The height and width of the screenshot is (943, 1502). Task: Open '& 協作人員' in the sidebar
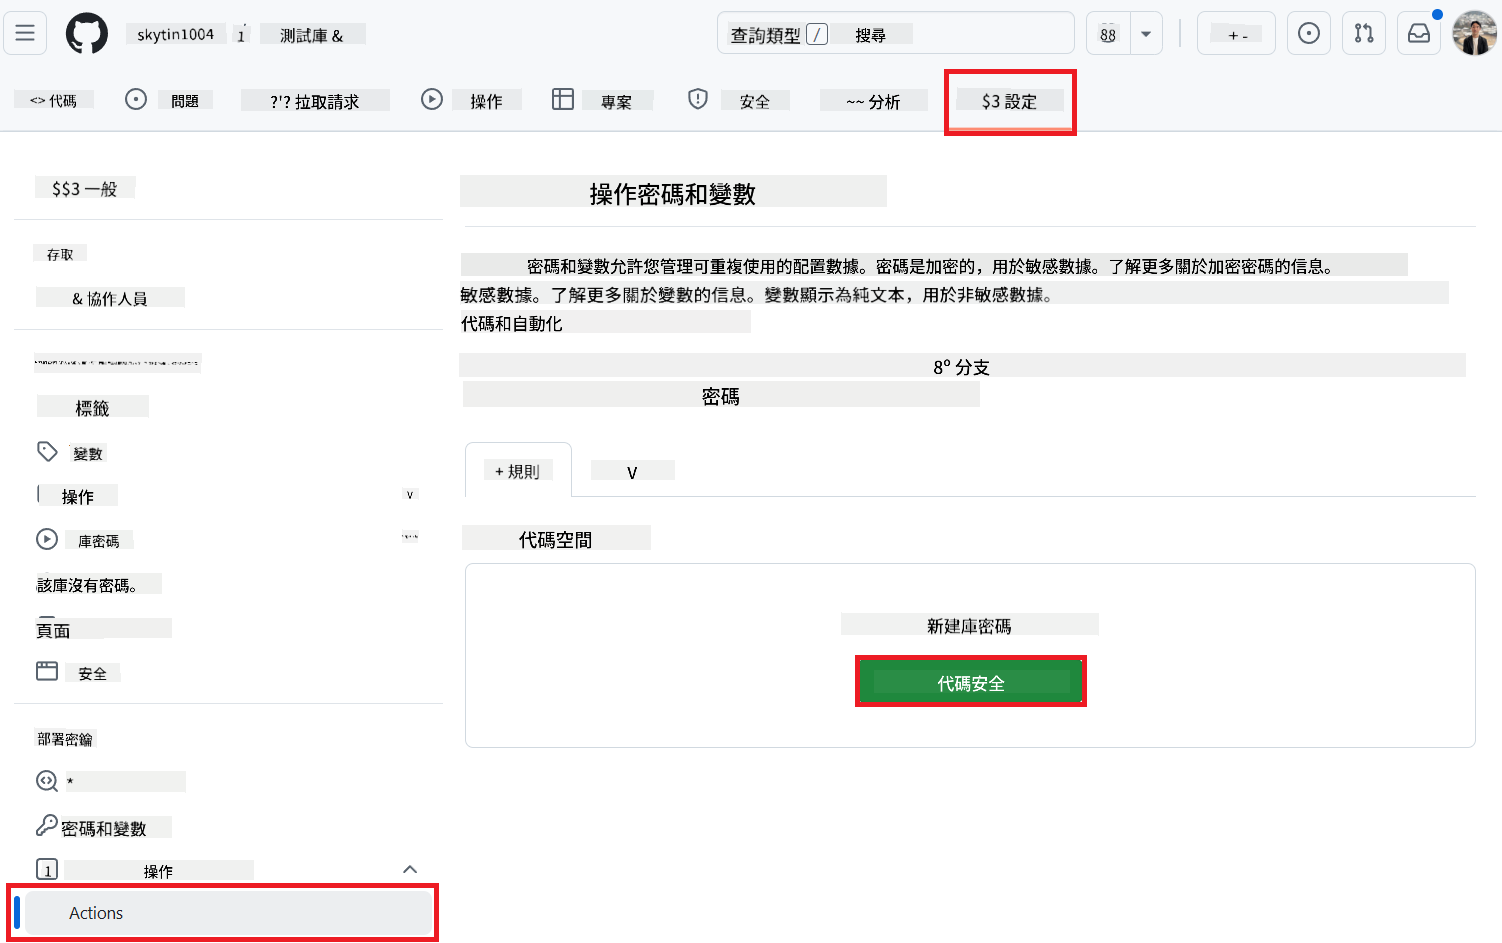(x=110, y=298)
